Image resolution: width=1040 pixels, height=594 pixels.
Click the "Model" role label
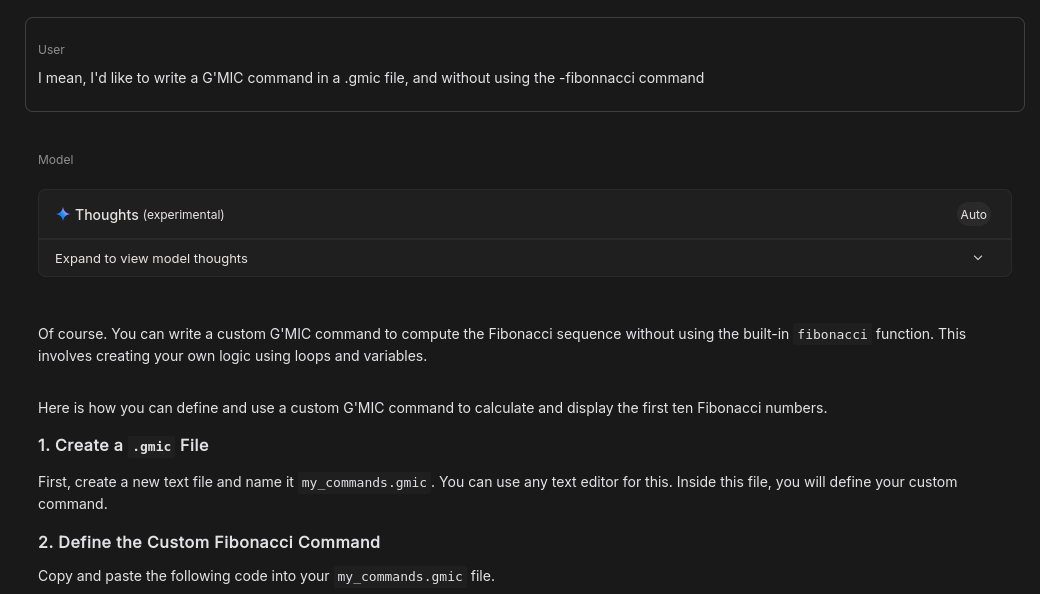[56, 160]
